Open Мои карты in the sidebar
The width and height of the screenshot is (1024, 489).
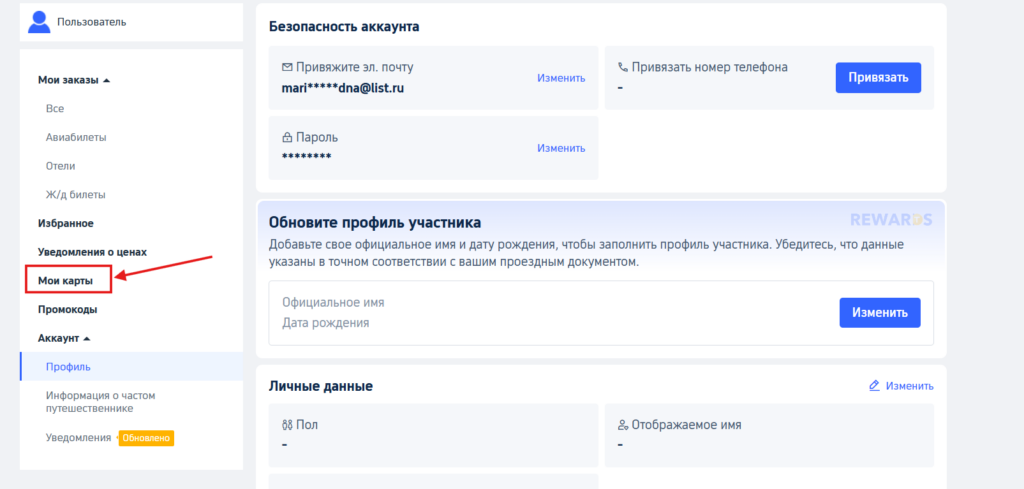pyautogui.click(x=66, y=281)
